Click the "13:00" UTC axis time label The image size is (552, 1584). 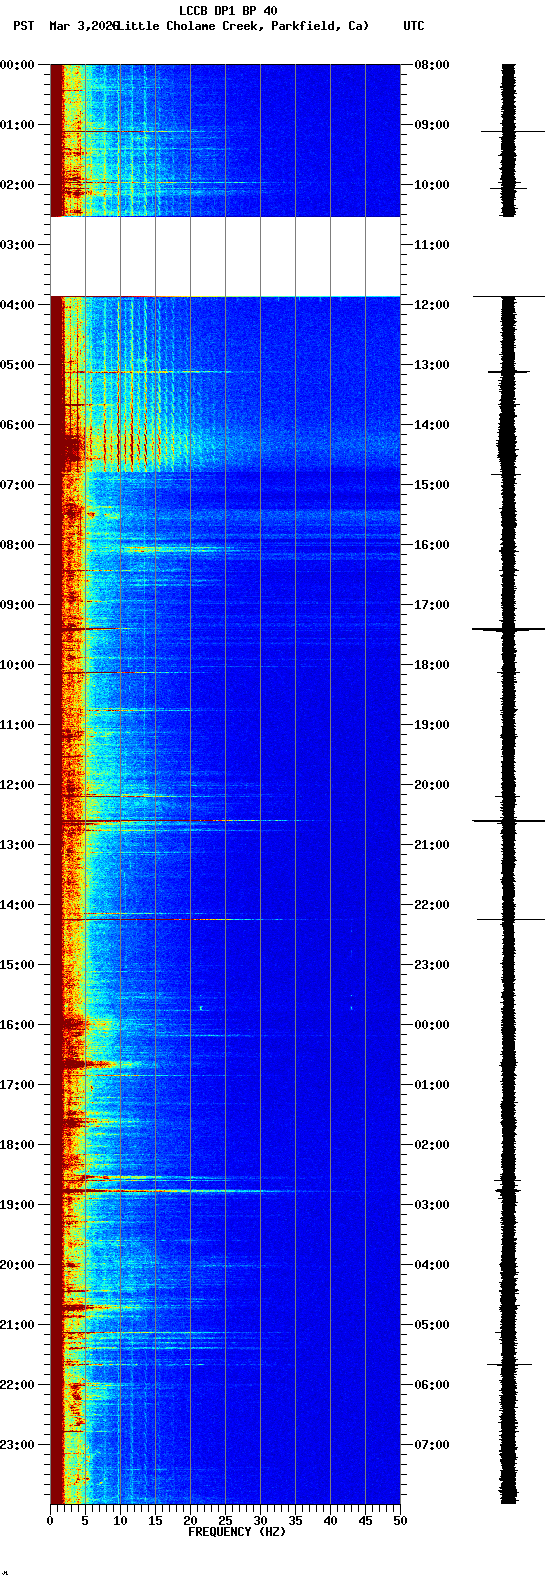pyautogui.click(x=432, y=365)
